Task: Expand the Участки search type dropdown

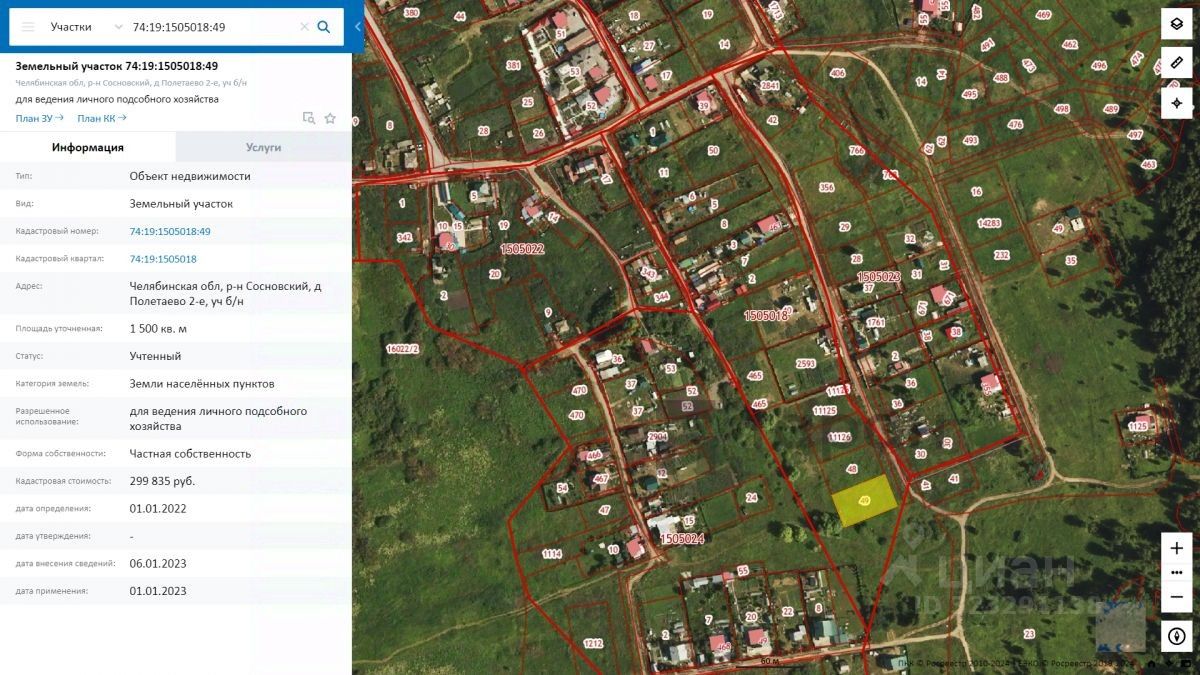Action: point(87,27)
